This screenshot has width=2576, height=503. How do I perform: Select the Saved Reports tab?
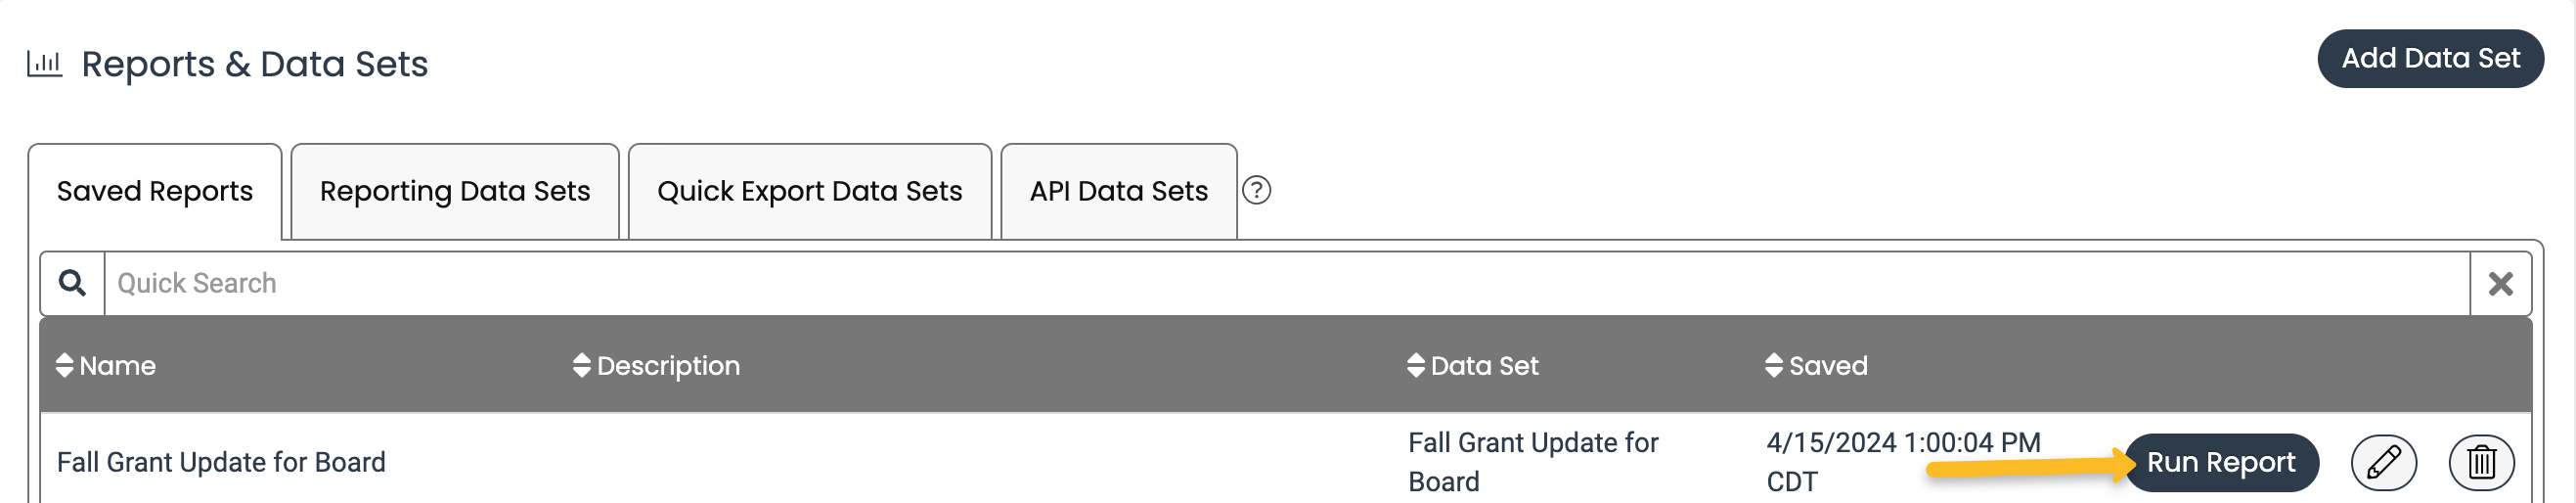155,191
